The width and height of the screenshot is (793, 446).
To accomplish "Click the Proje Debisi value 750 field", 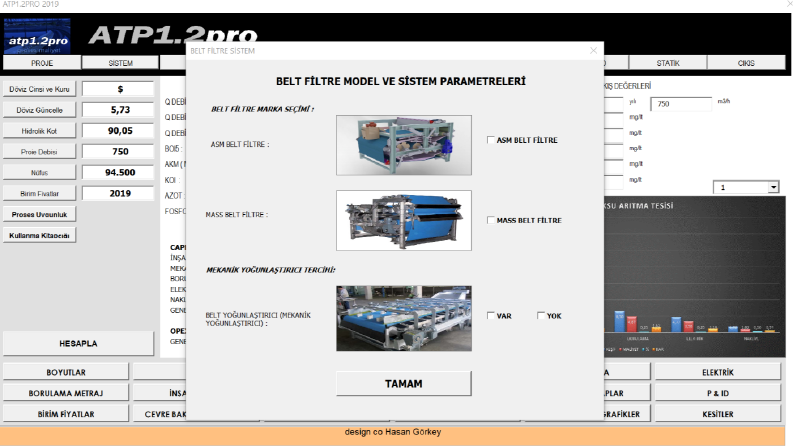I will [x=118, y=151].
